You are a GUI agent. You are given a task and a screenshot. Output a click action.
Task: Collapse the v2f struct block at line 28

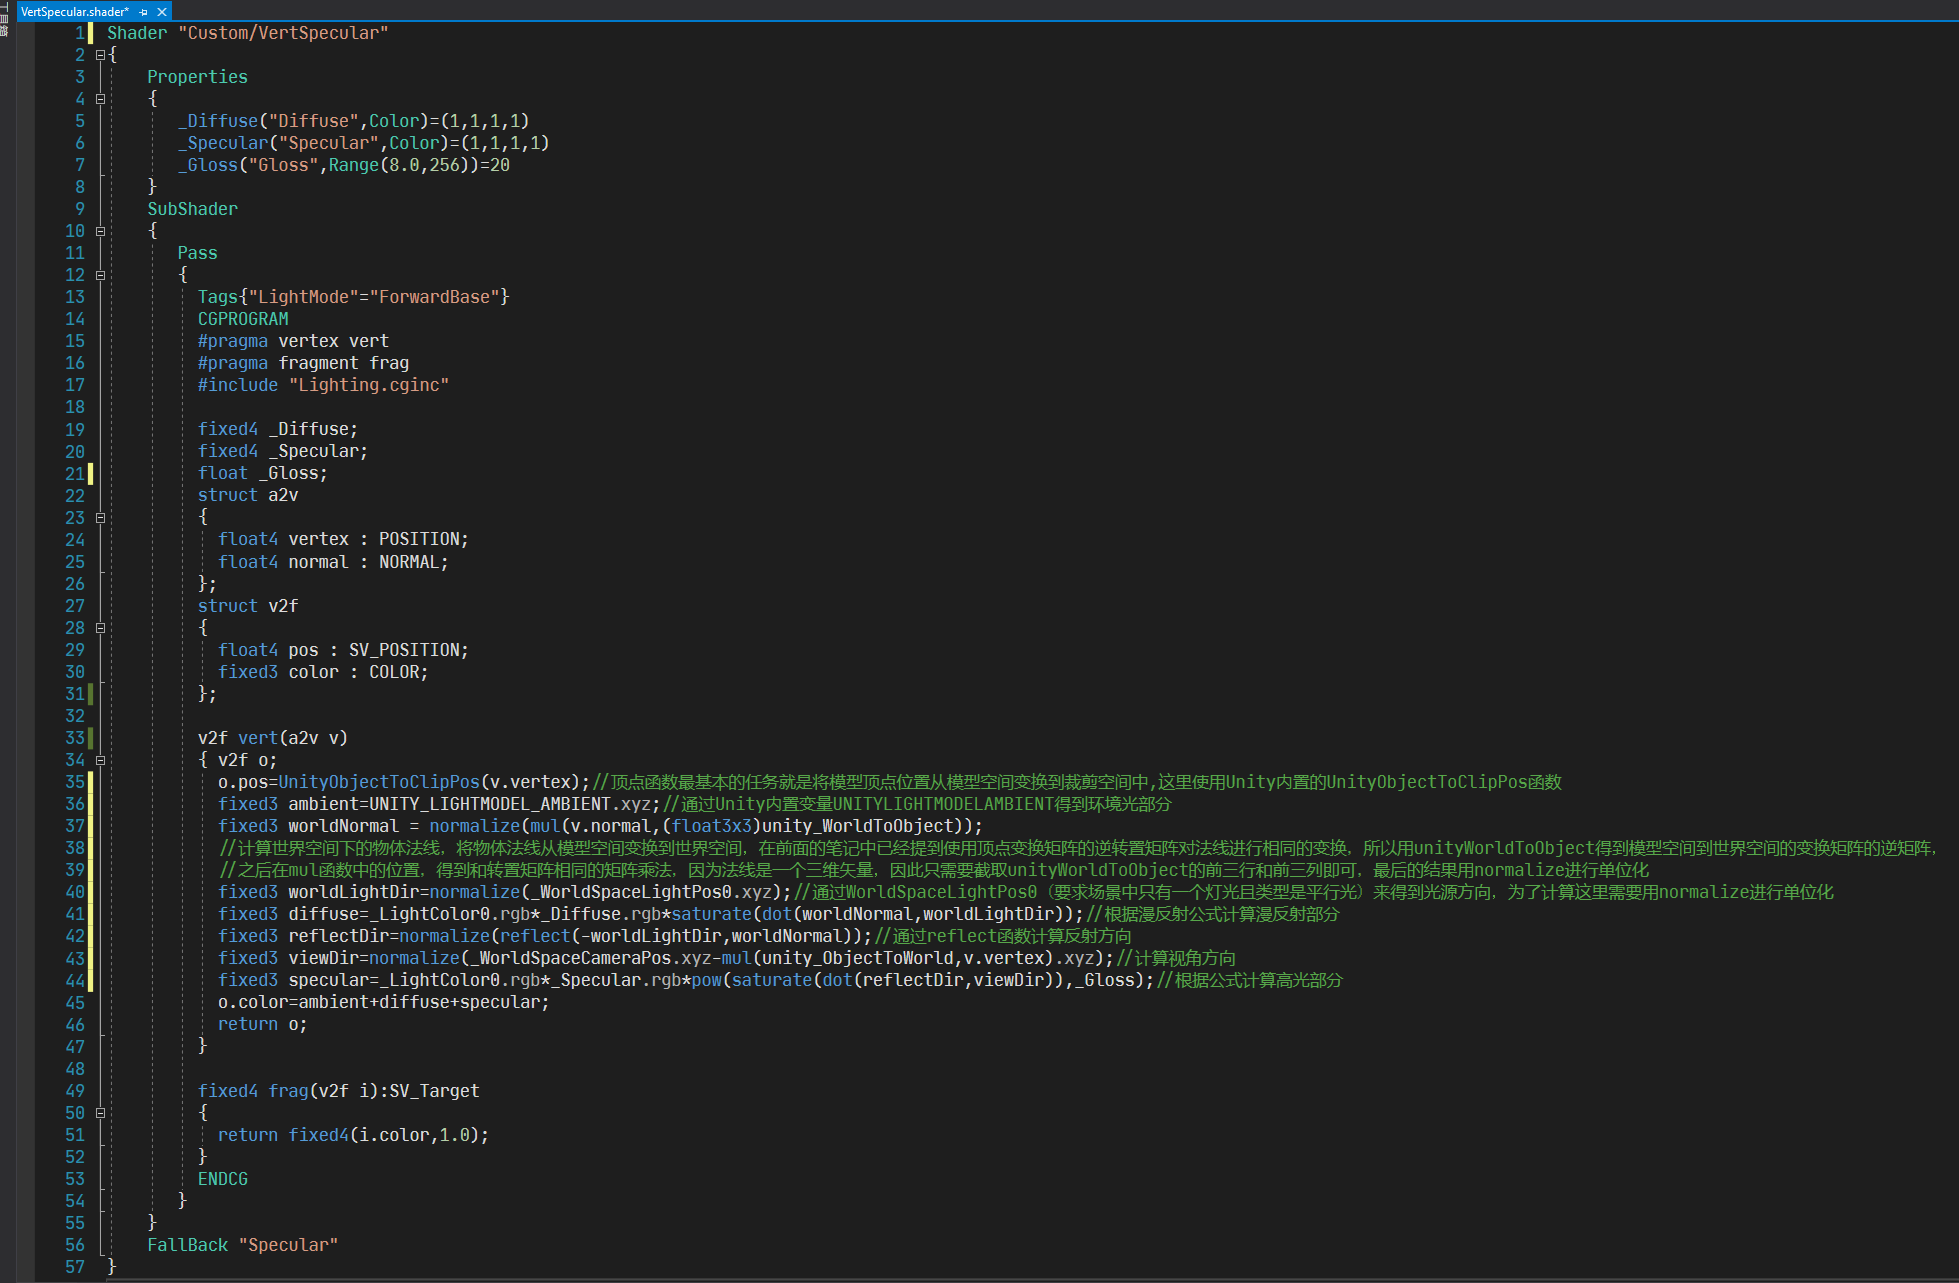click(100, 628)
